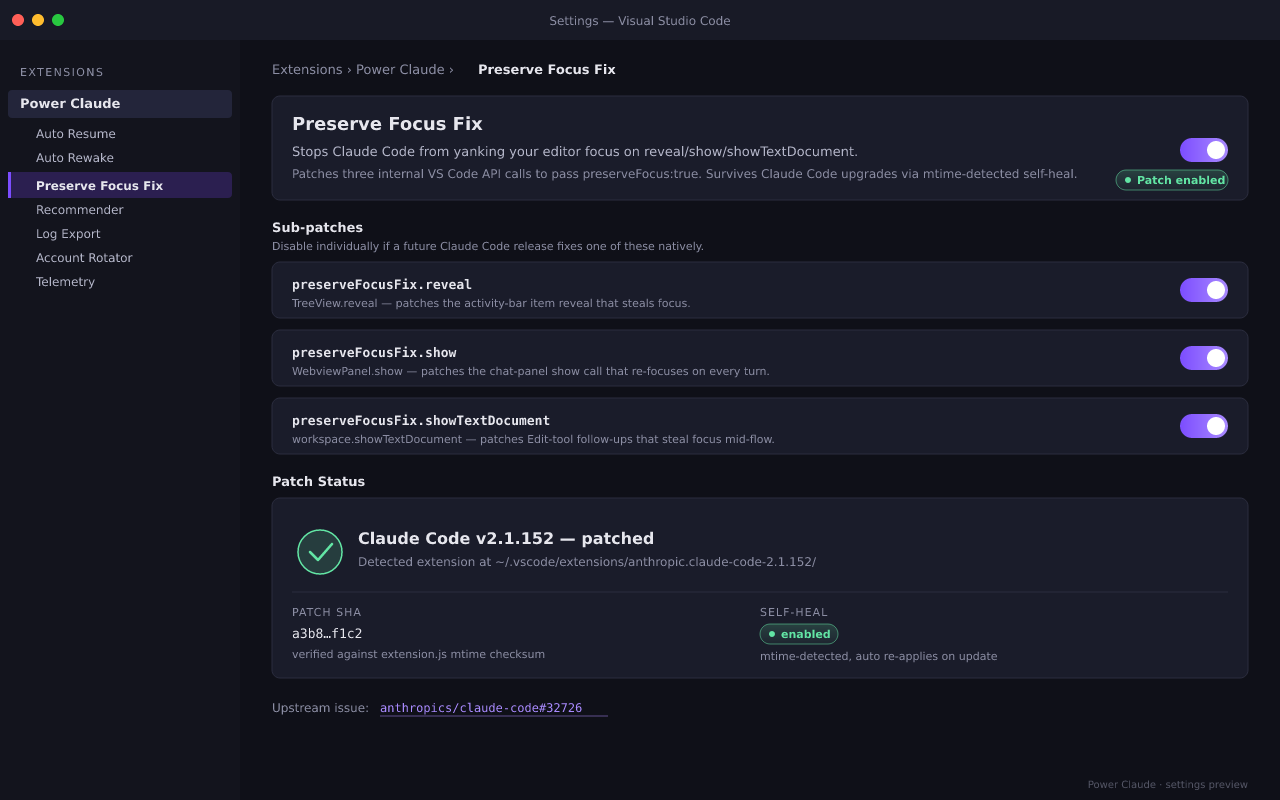
Task: Click the Sub-patches section heading
Action: click(x=317, y=227)
